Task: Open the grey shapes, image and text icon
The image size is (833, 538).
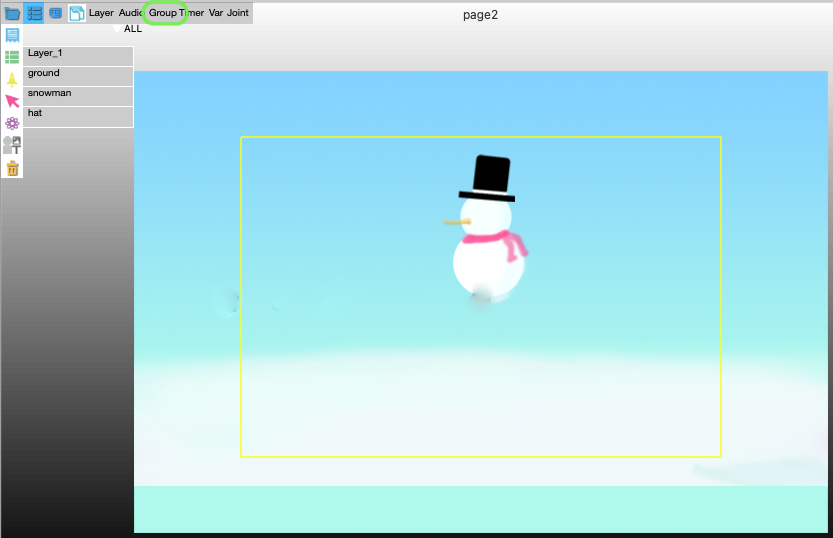Action: point(12,145)
